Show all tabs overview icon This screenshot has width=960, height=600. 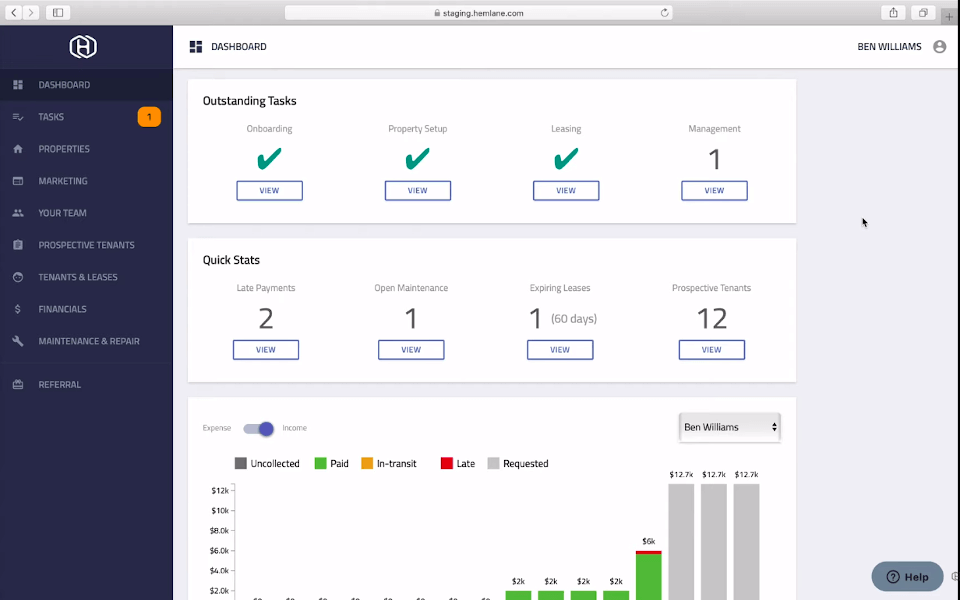923,12
